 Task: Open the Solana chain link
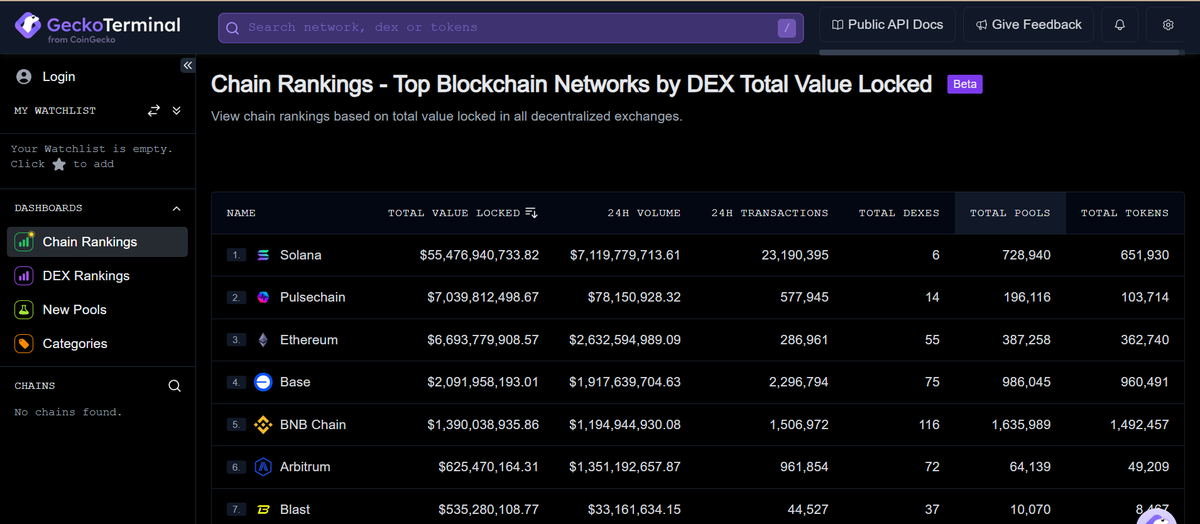click(301, 255)
